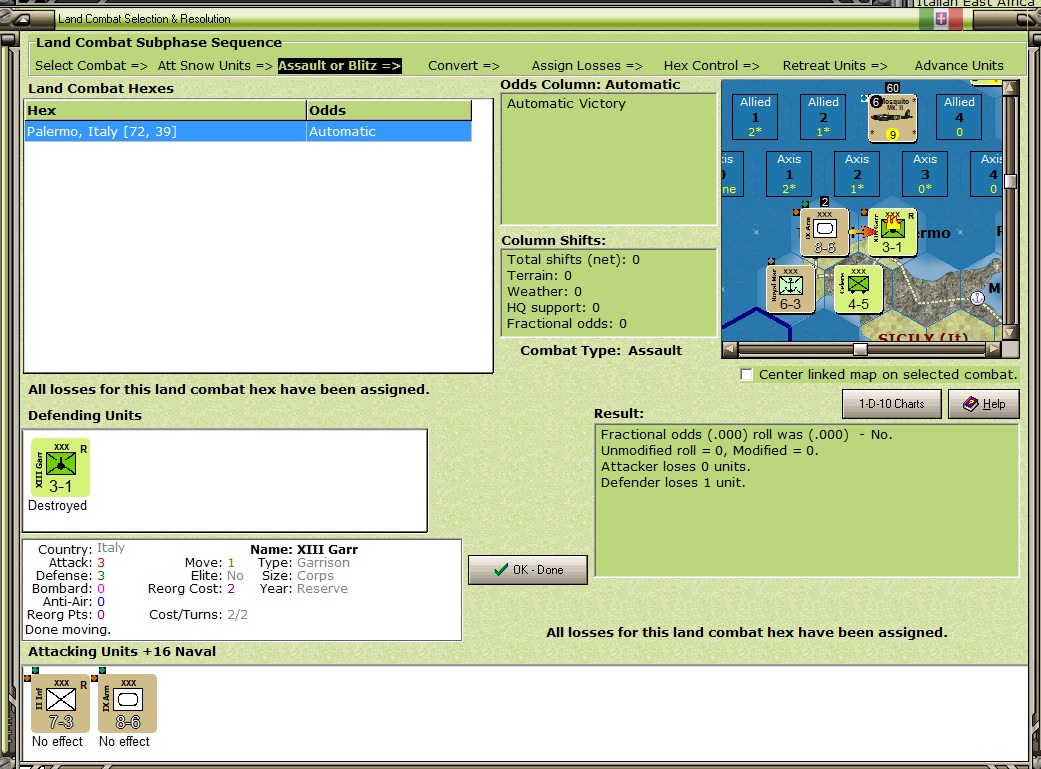Click the Advance Units subphase step
The image size is (1041, 769).
pos(959,66)
